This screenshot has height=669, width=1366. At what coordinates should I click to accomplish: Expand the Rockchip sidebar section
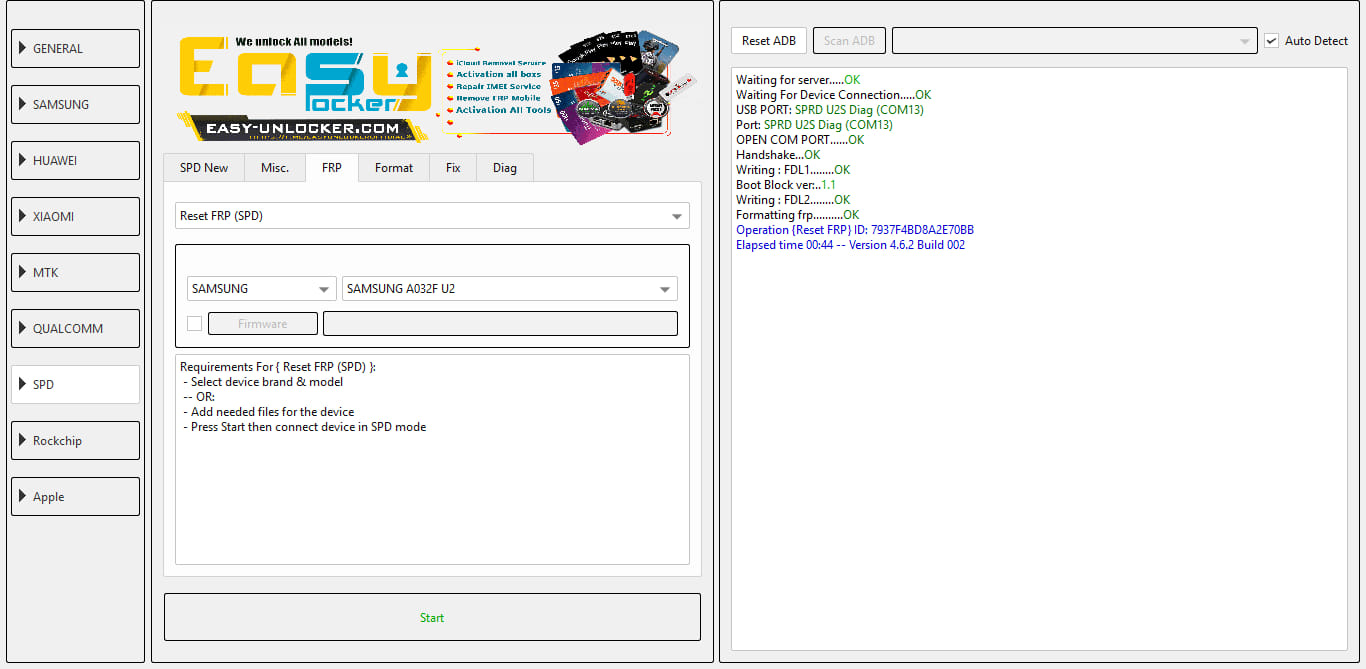pos(75,440)
